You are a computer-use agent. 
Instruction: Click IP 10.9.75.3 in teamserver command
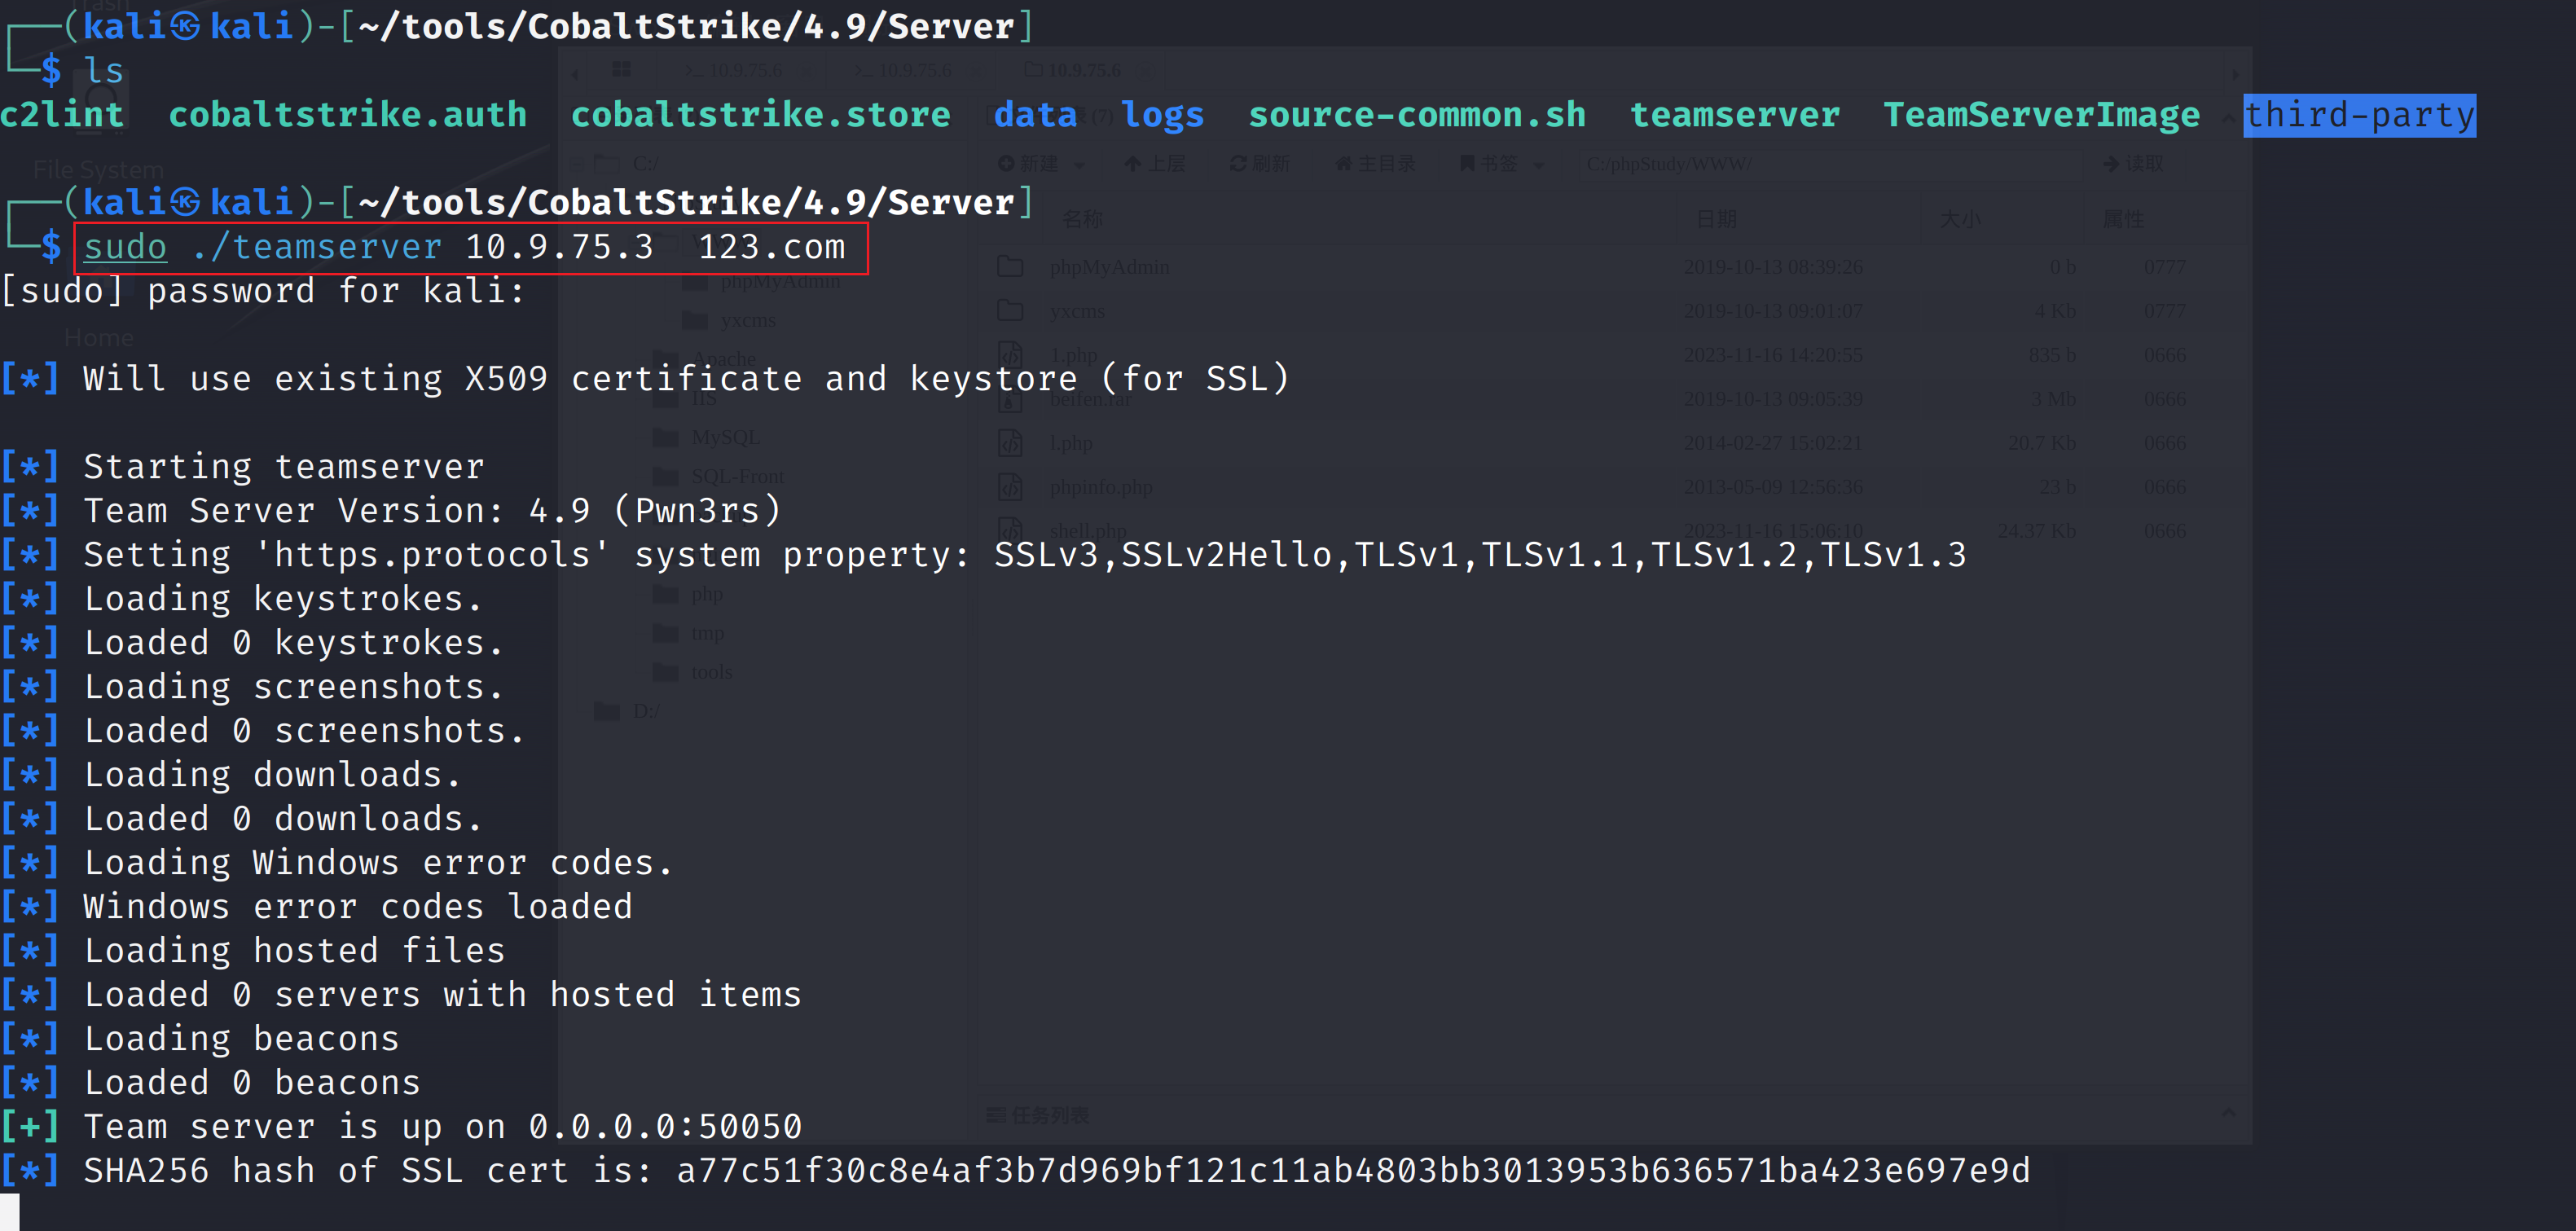point(559,246)
